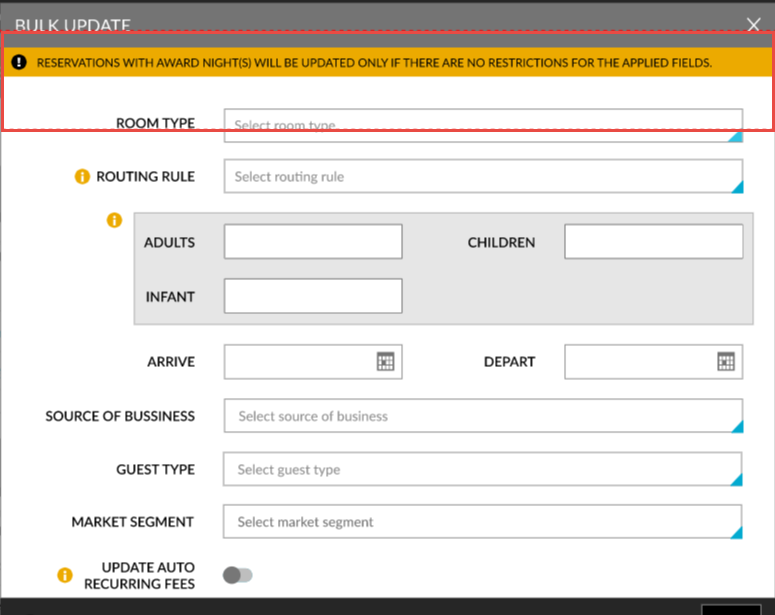Viewport: 775px width, 615px height.
Task: Click the Adults input field
Action: point(313,242)
